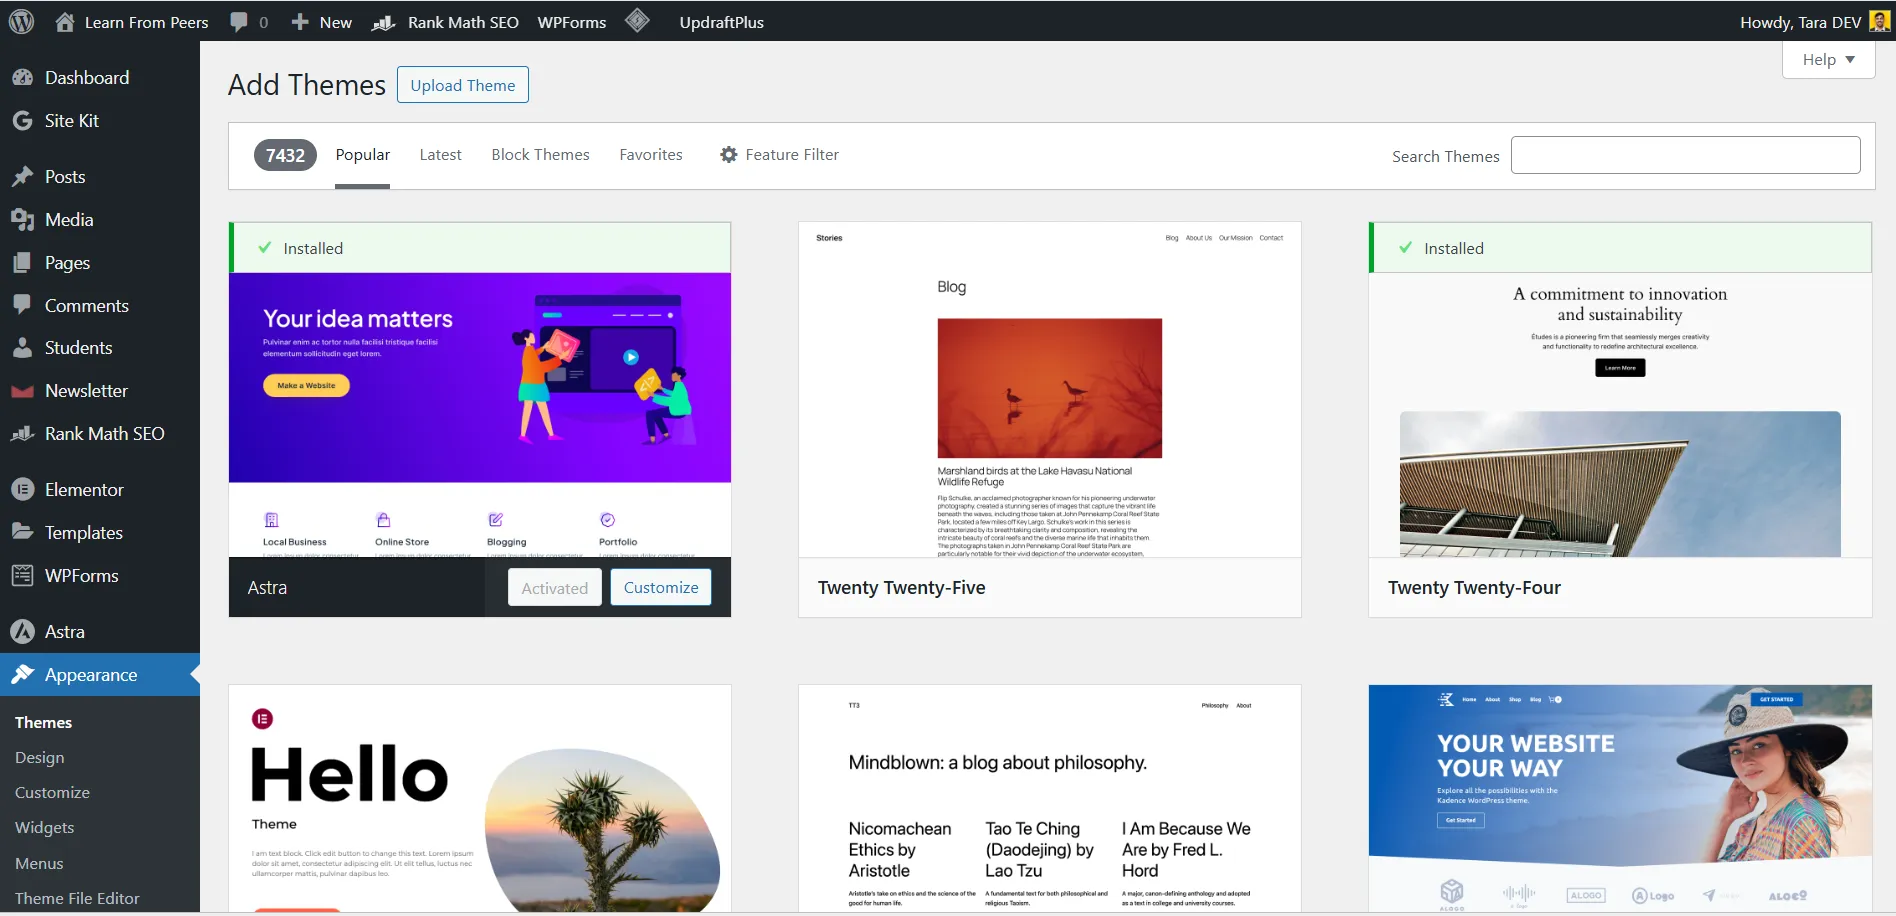
Task: Click Upload Theme button
Action: click(x=463, y=85)
